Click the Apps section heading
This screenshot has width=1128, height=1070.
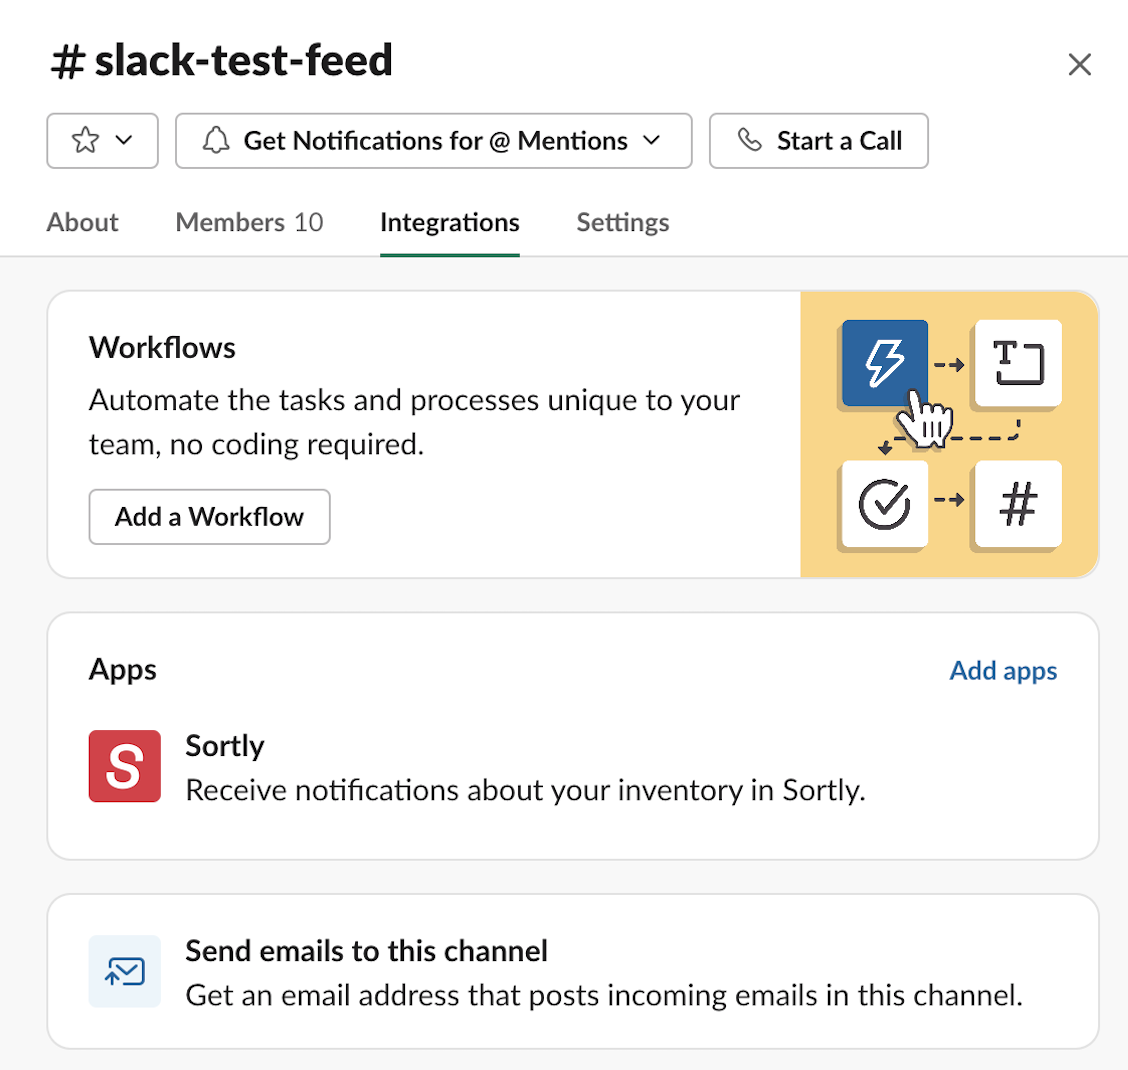coord(123,670)
